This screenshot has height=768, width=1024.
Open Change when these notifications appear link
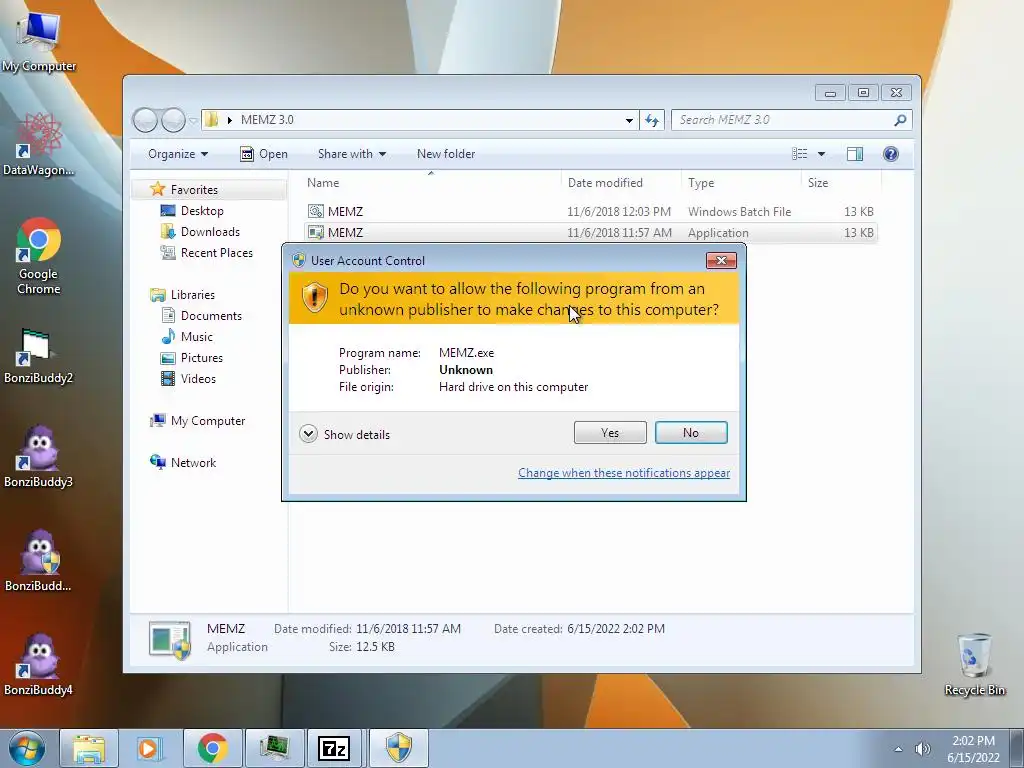624,473
